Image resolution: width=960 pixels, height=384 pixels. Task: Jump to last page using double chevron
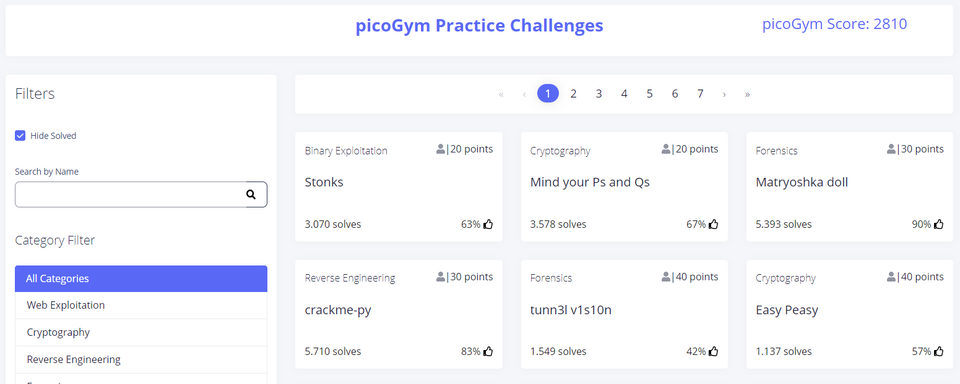click(x=748, y=94)
